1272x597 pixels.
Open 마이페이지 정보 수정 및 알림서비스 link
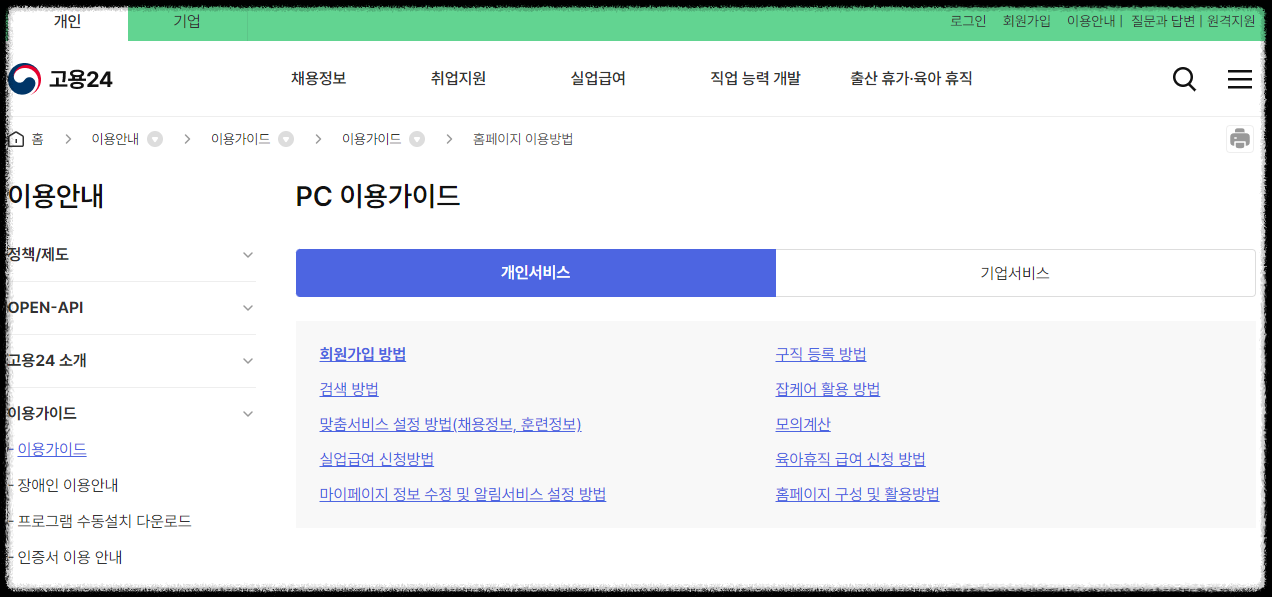463,495
